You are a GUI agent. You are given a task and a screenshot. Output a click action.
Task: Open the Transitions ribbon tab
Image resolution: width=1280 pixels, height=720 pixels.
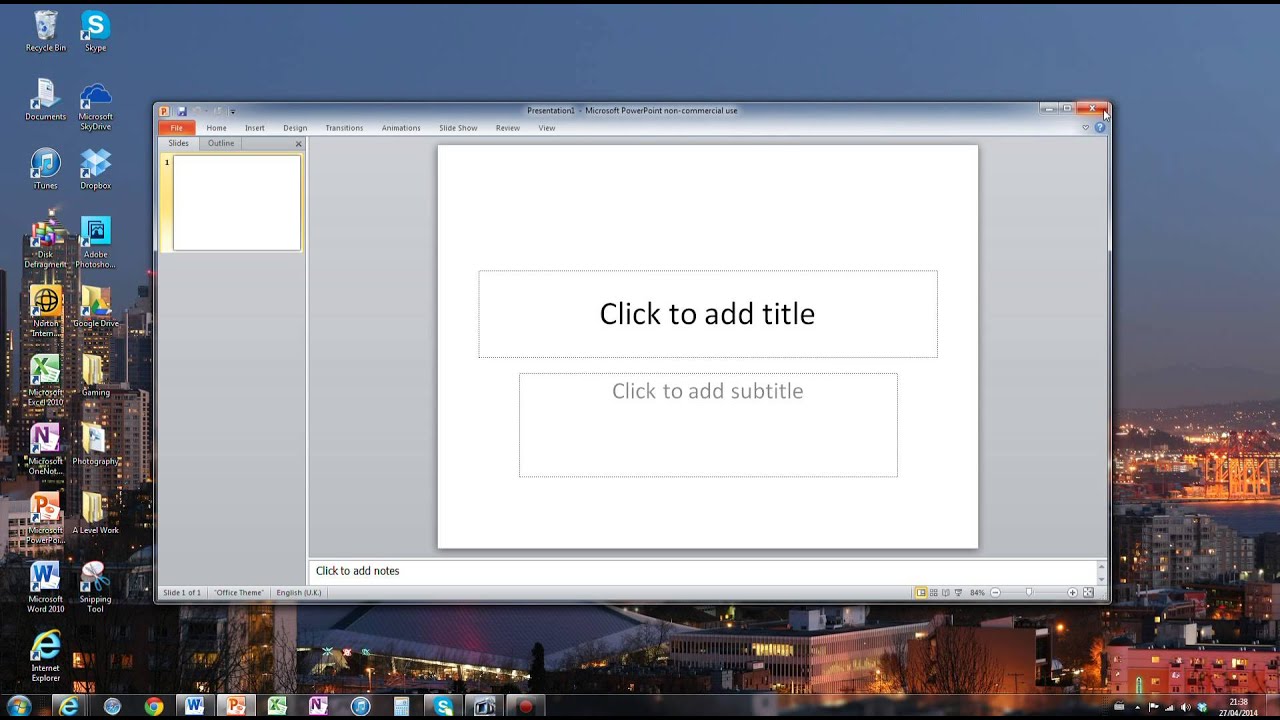344,128
